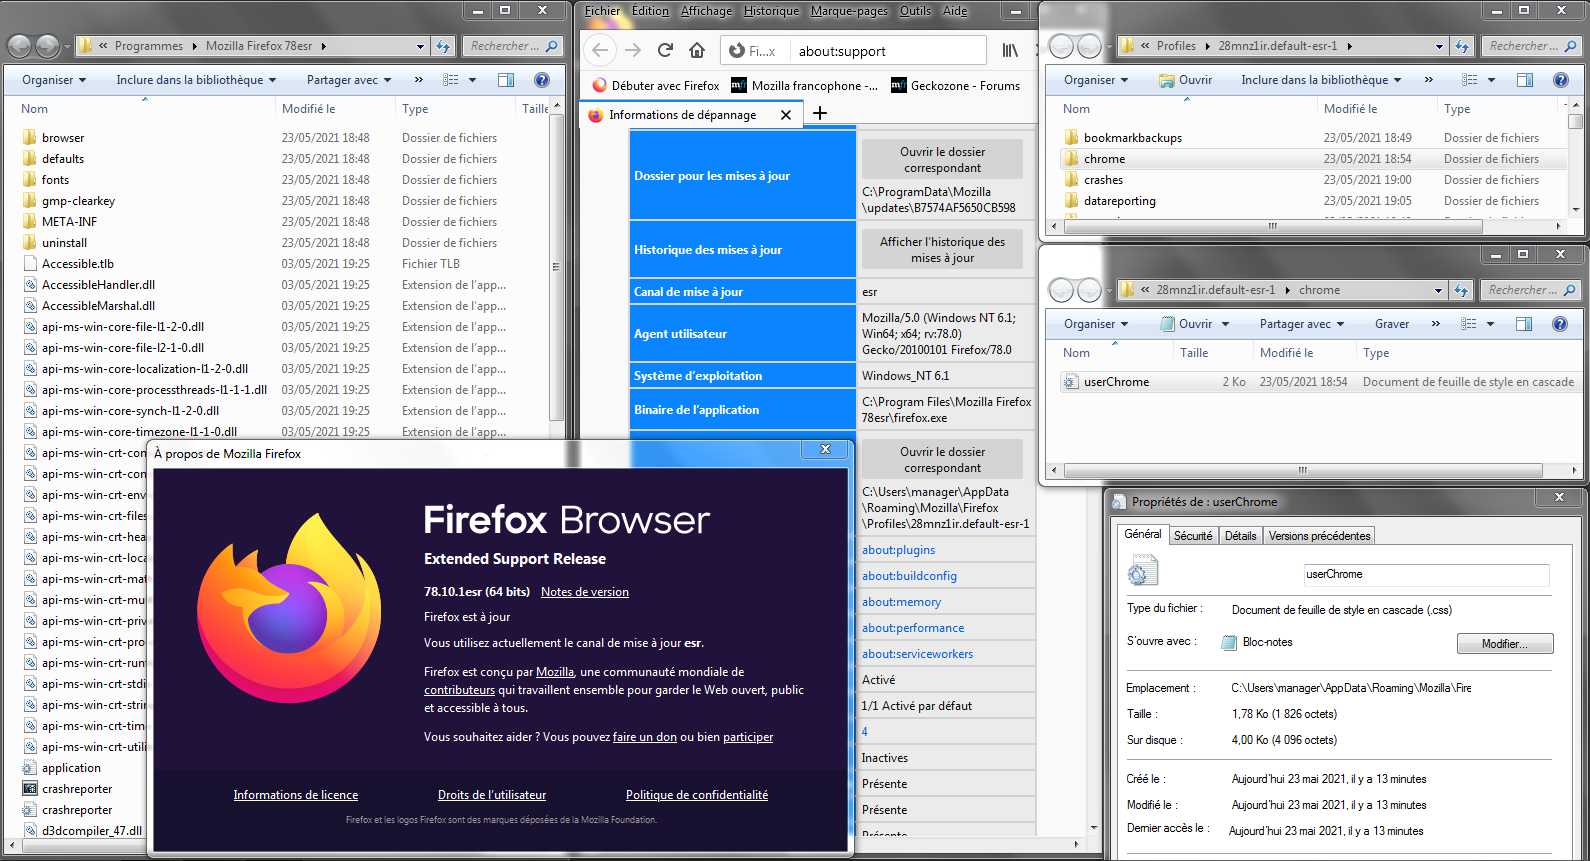
Task: Open the Historique menu in Firefox
Action: click(x=771, y=11)
